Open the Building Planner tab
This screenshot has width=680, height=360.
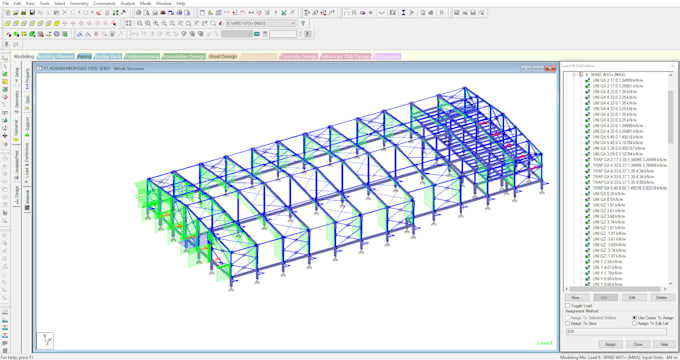click(x=56, y=56)
